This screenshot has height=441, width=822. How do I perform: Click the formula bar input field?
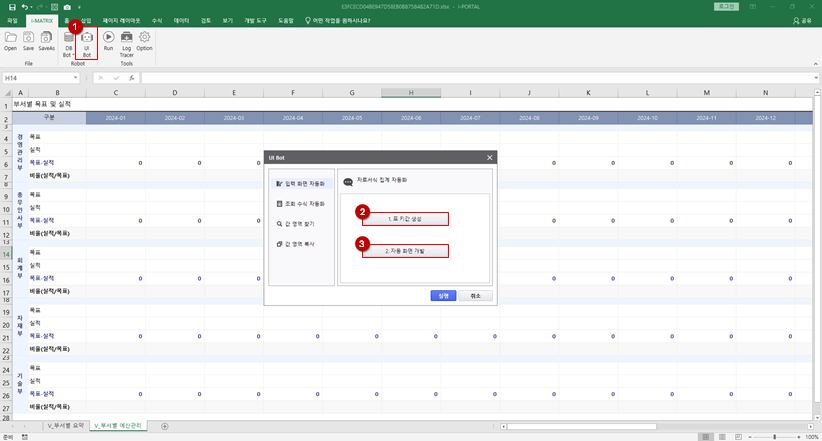[477, 78]
